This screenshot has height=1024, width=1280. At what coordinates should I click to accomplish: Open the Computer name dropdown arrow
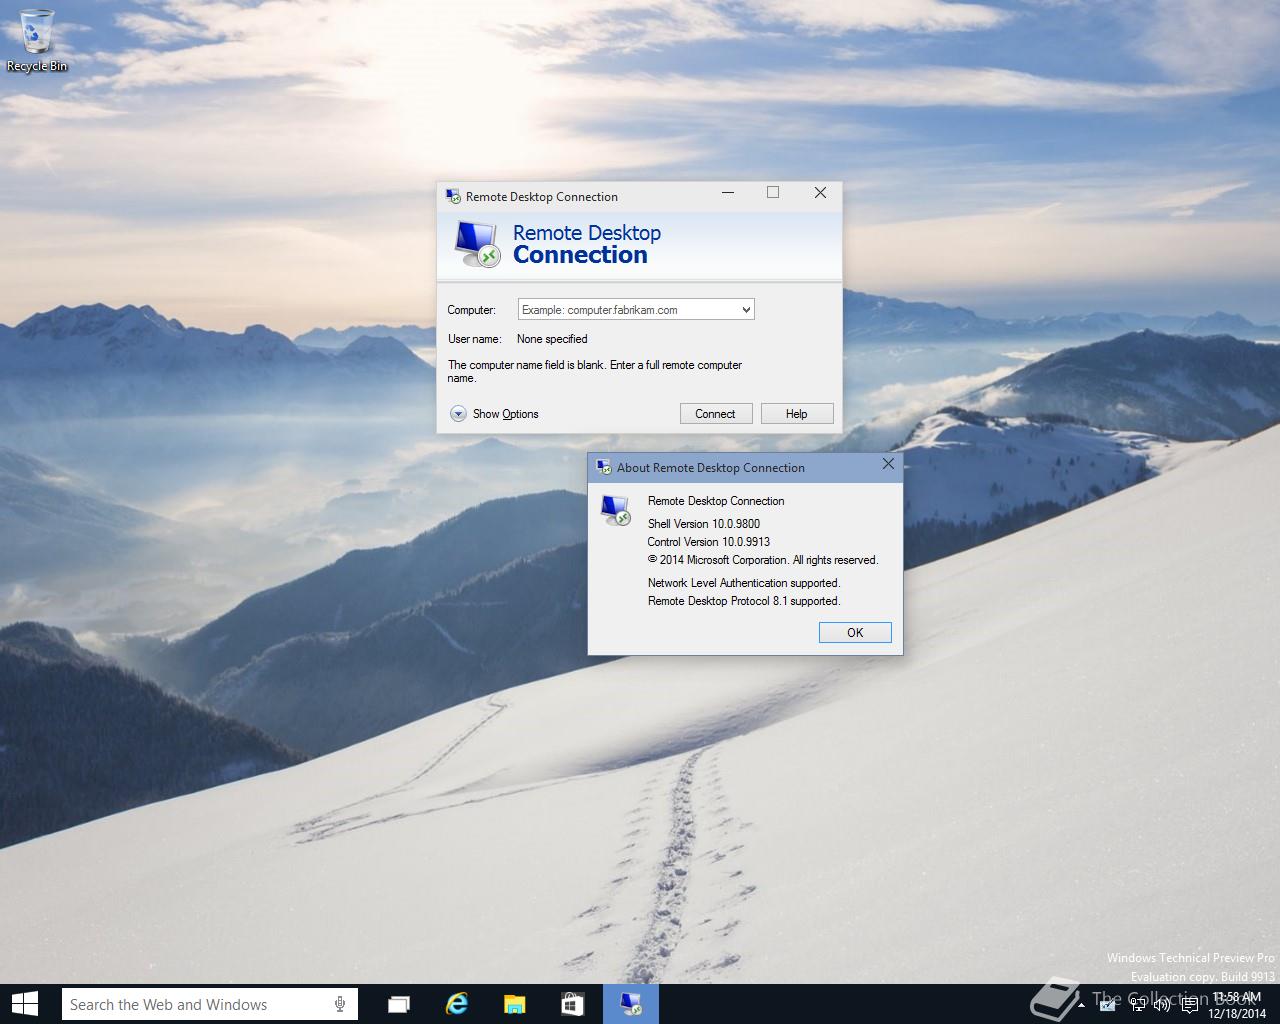click(x=746, y=310)
